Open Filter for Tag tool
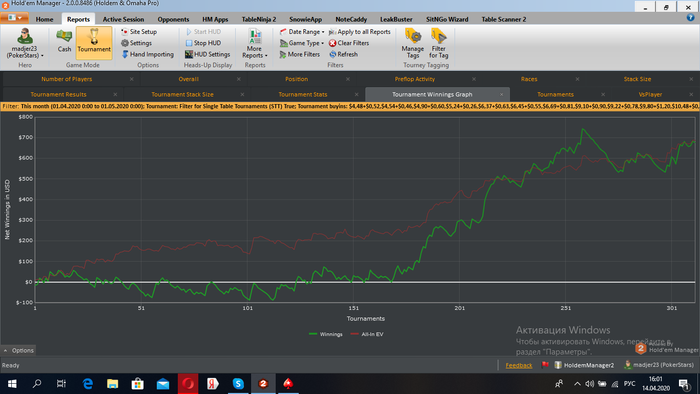 pos(438,43)
